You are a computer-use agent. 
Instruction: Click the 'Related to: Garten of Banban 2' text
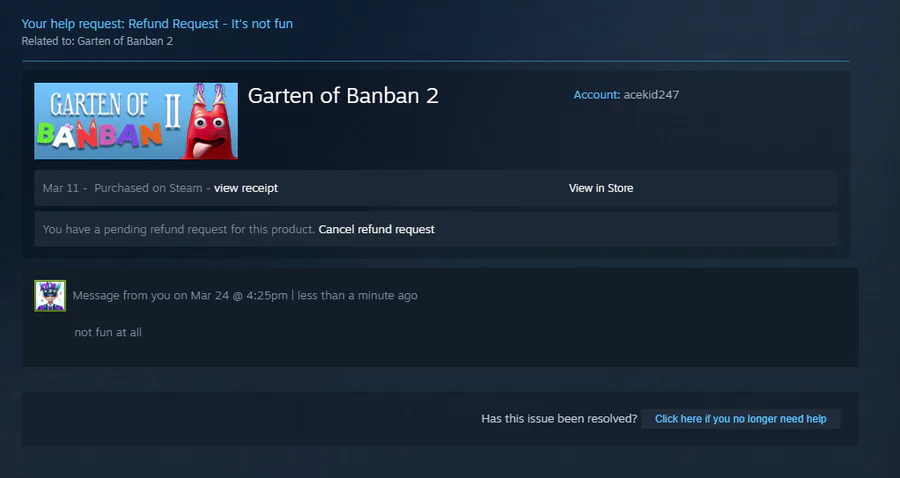pos(97,41)
